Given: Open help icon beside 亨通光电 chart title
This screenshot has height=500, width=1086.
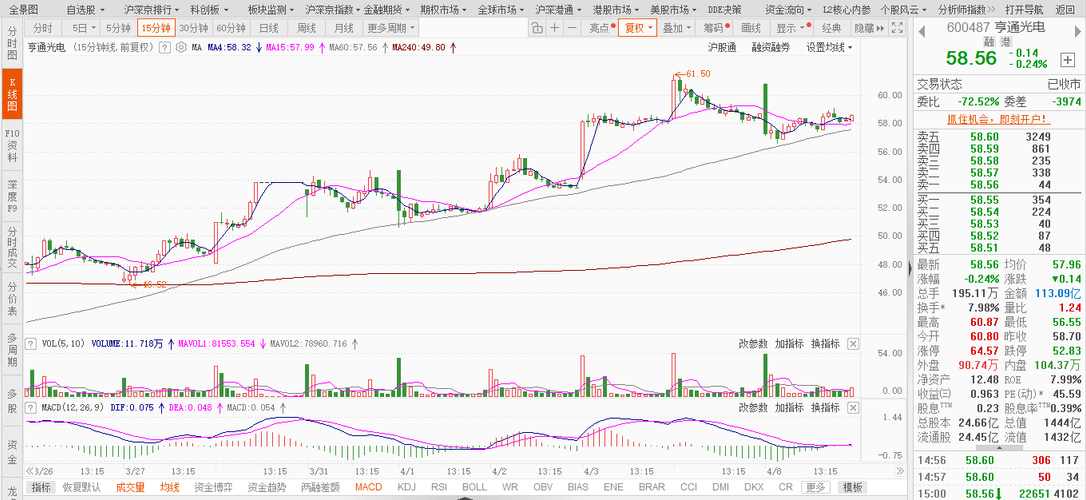Looking at the screenshot, I should 165,48.
